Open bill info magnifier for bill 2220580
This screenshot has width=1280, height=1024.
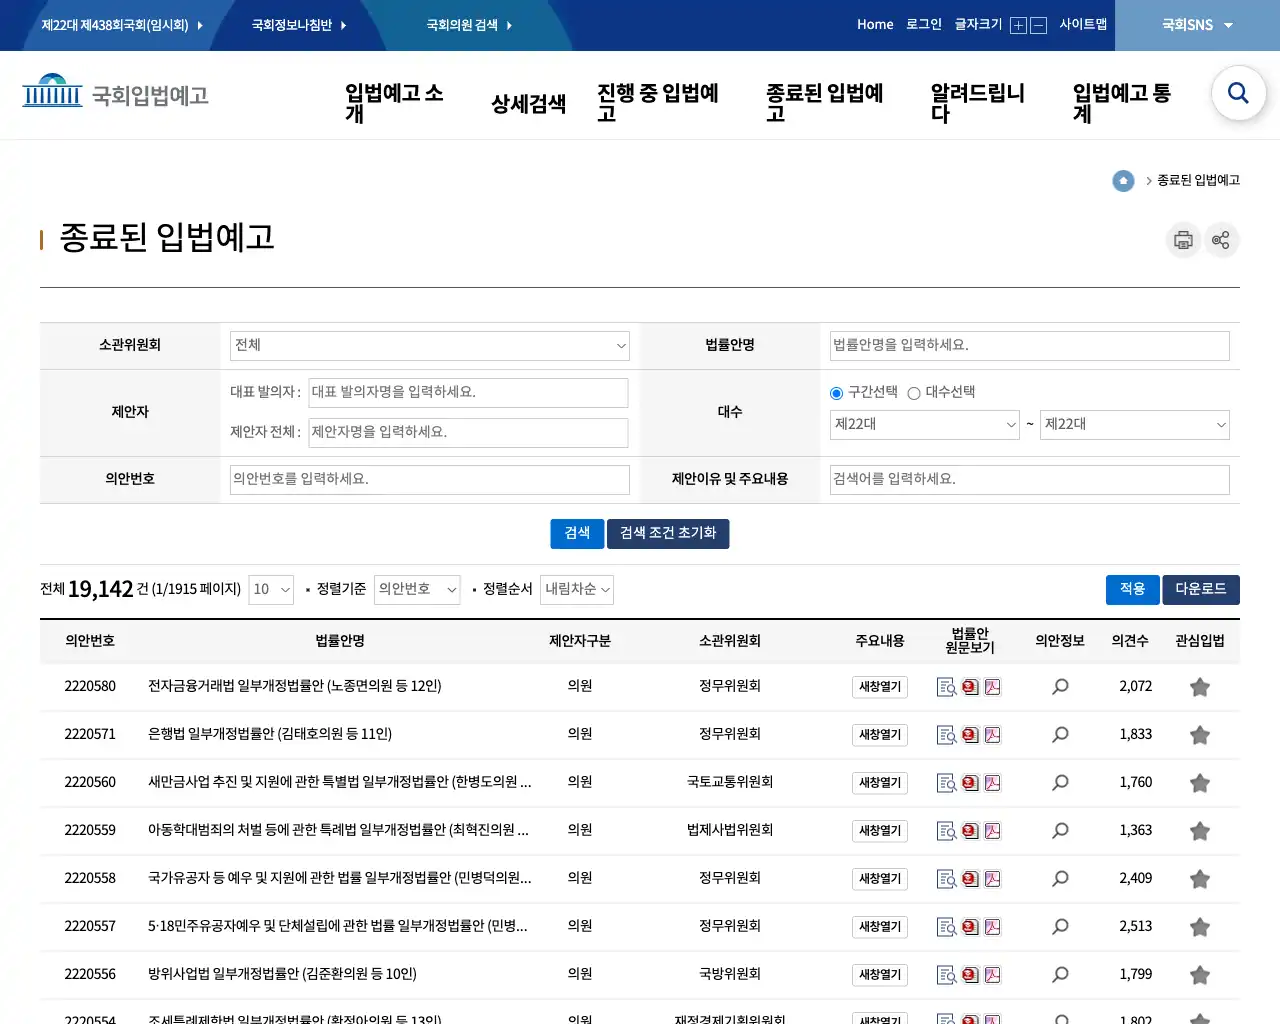(1060, 687)
